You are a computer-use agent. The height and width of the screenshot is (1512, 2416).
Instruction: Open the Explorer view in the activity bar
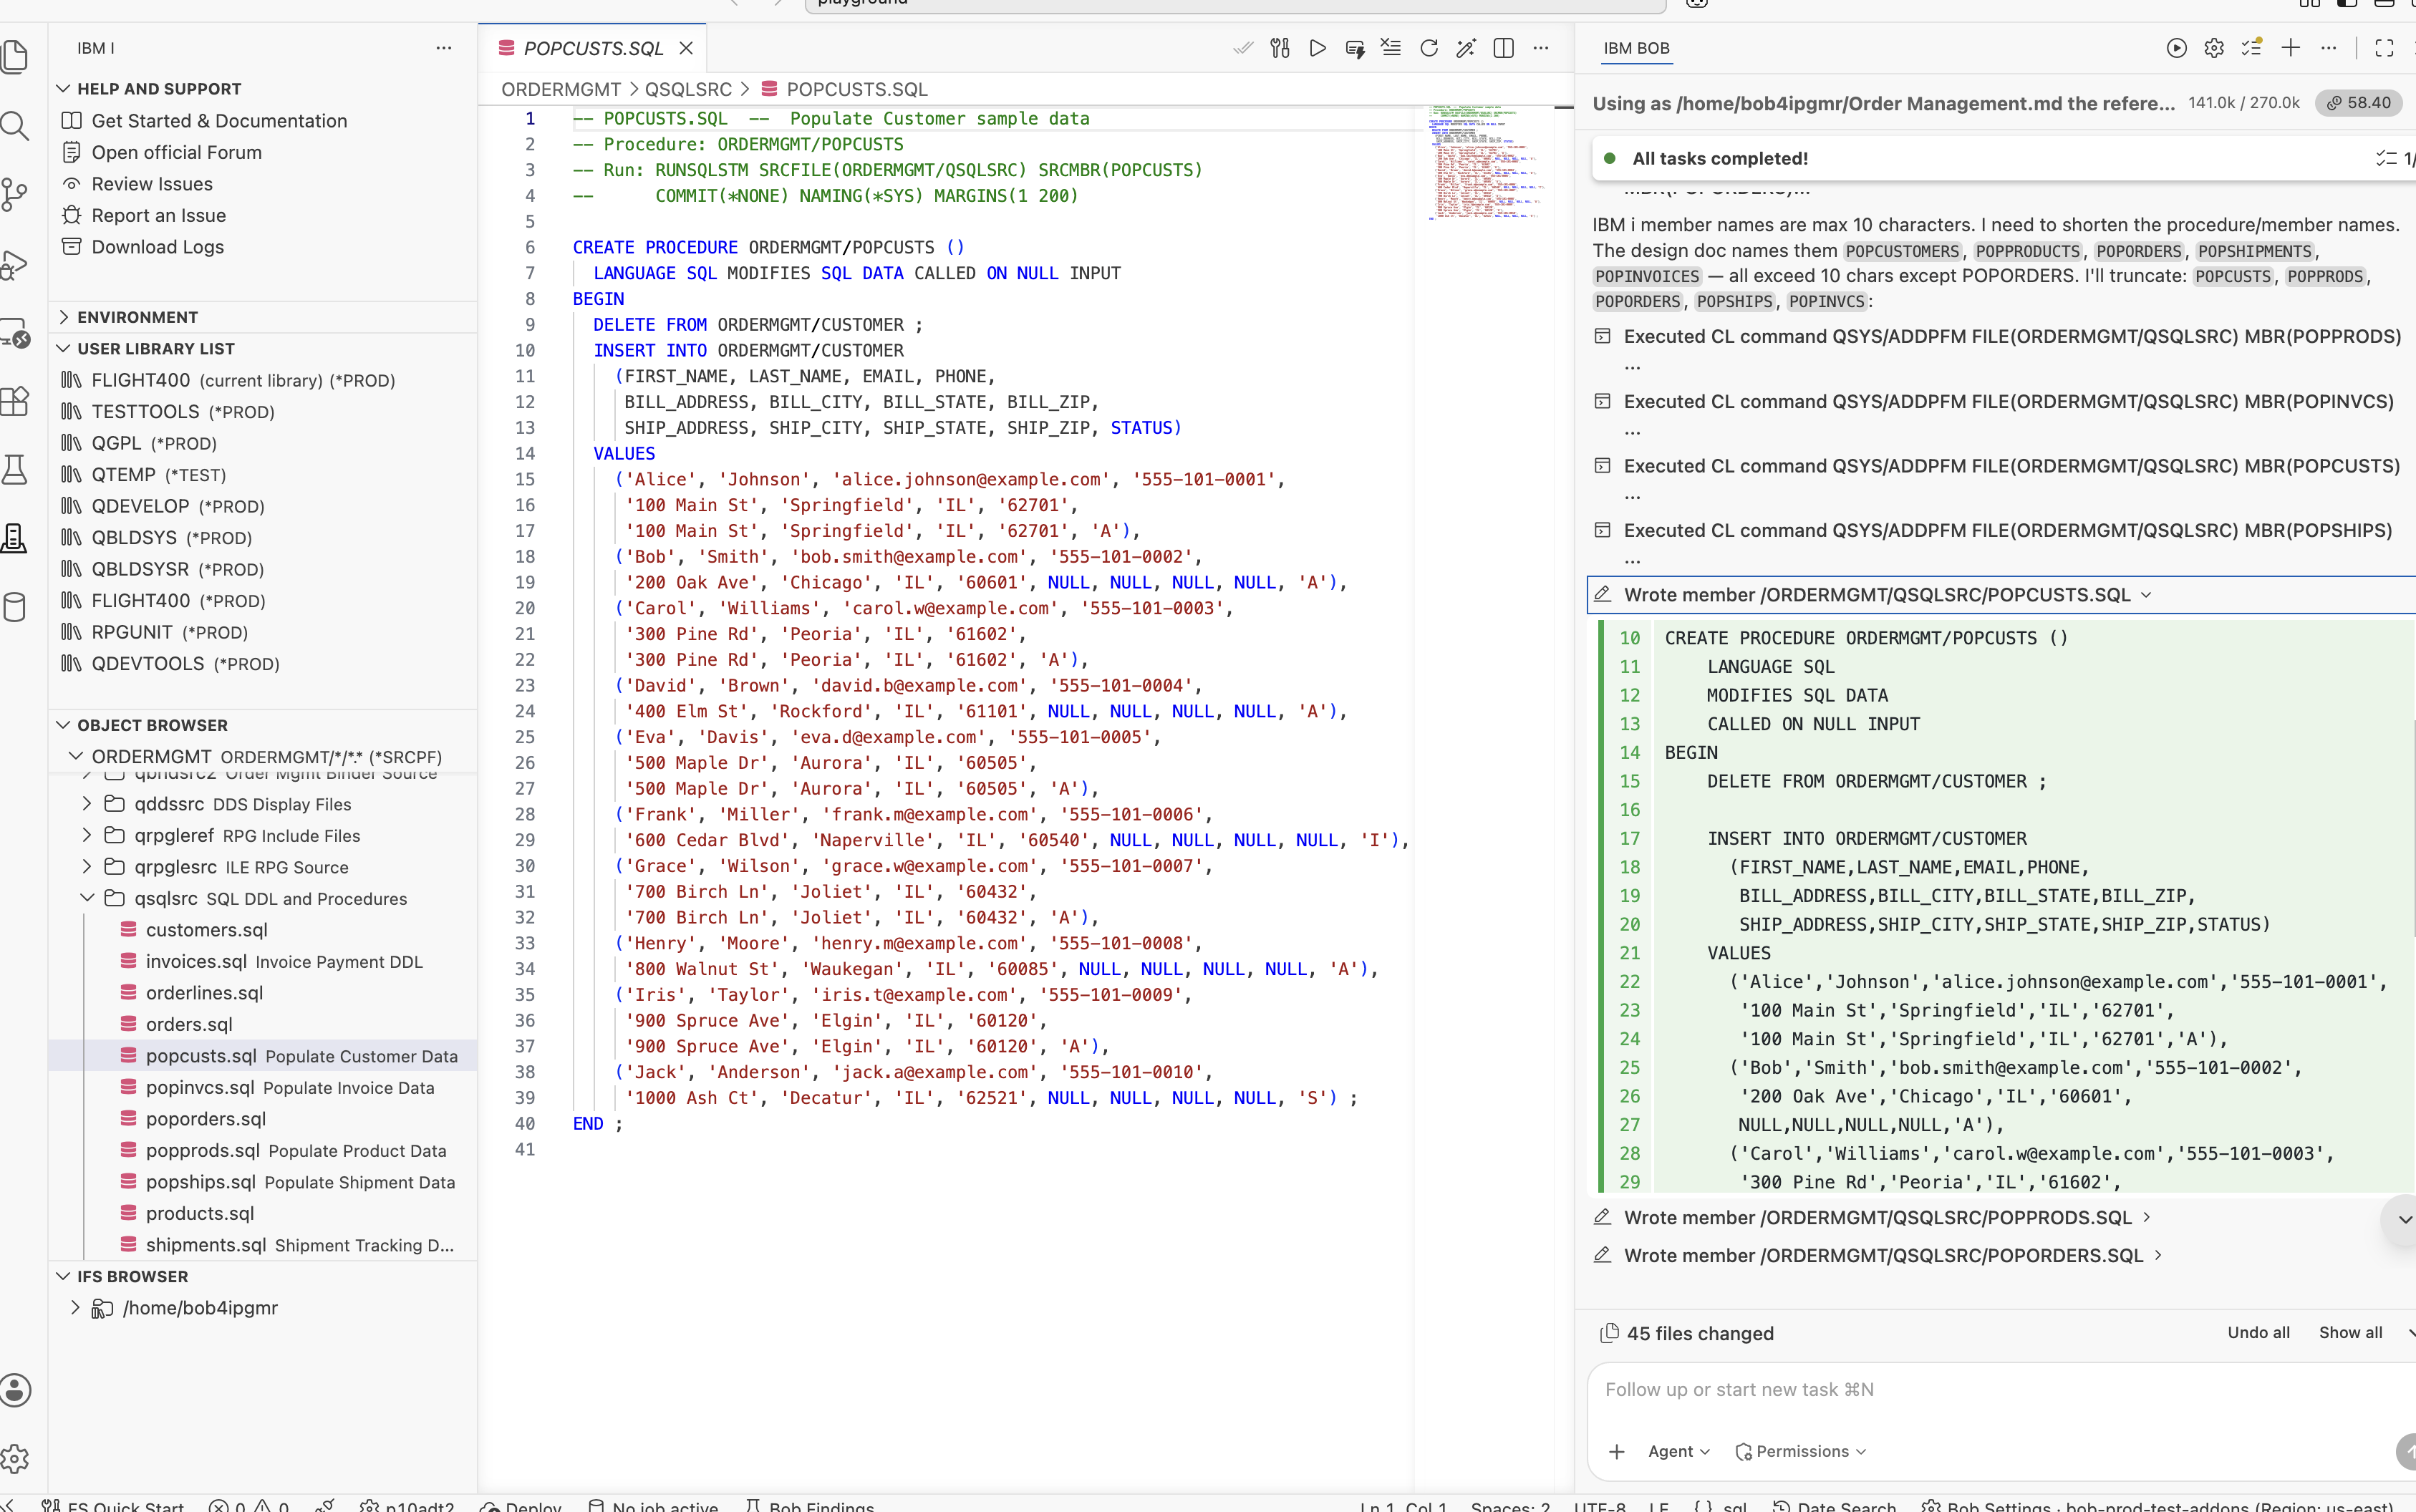coord(15,57)
